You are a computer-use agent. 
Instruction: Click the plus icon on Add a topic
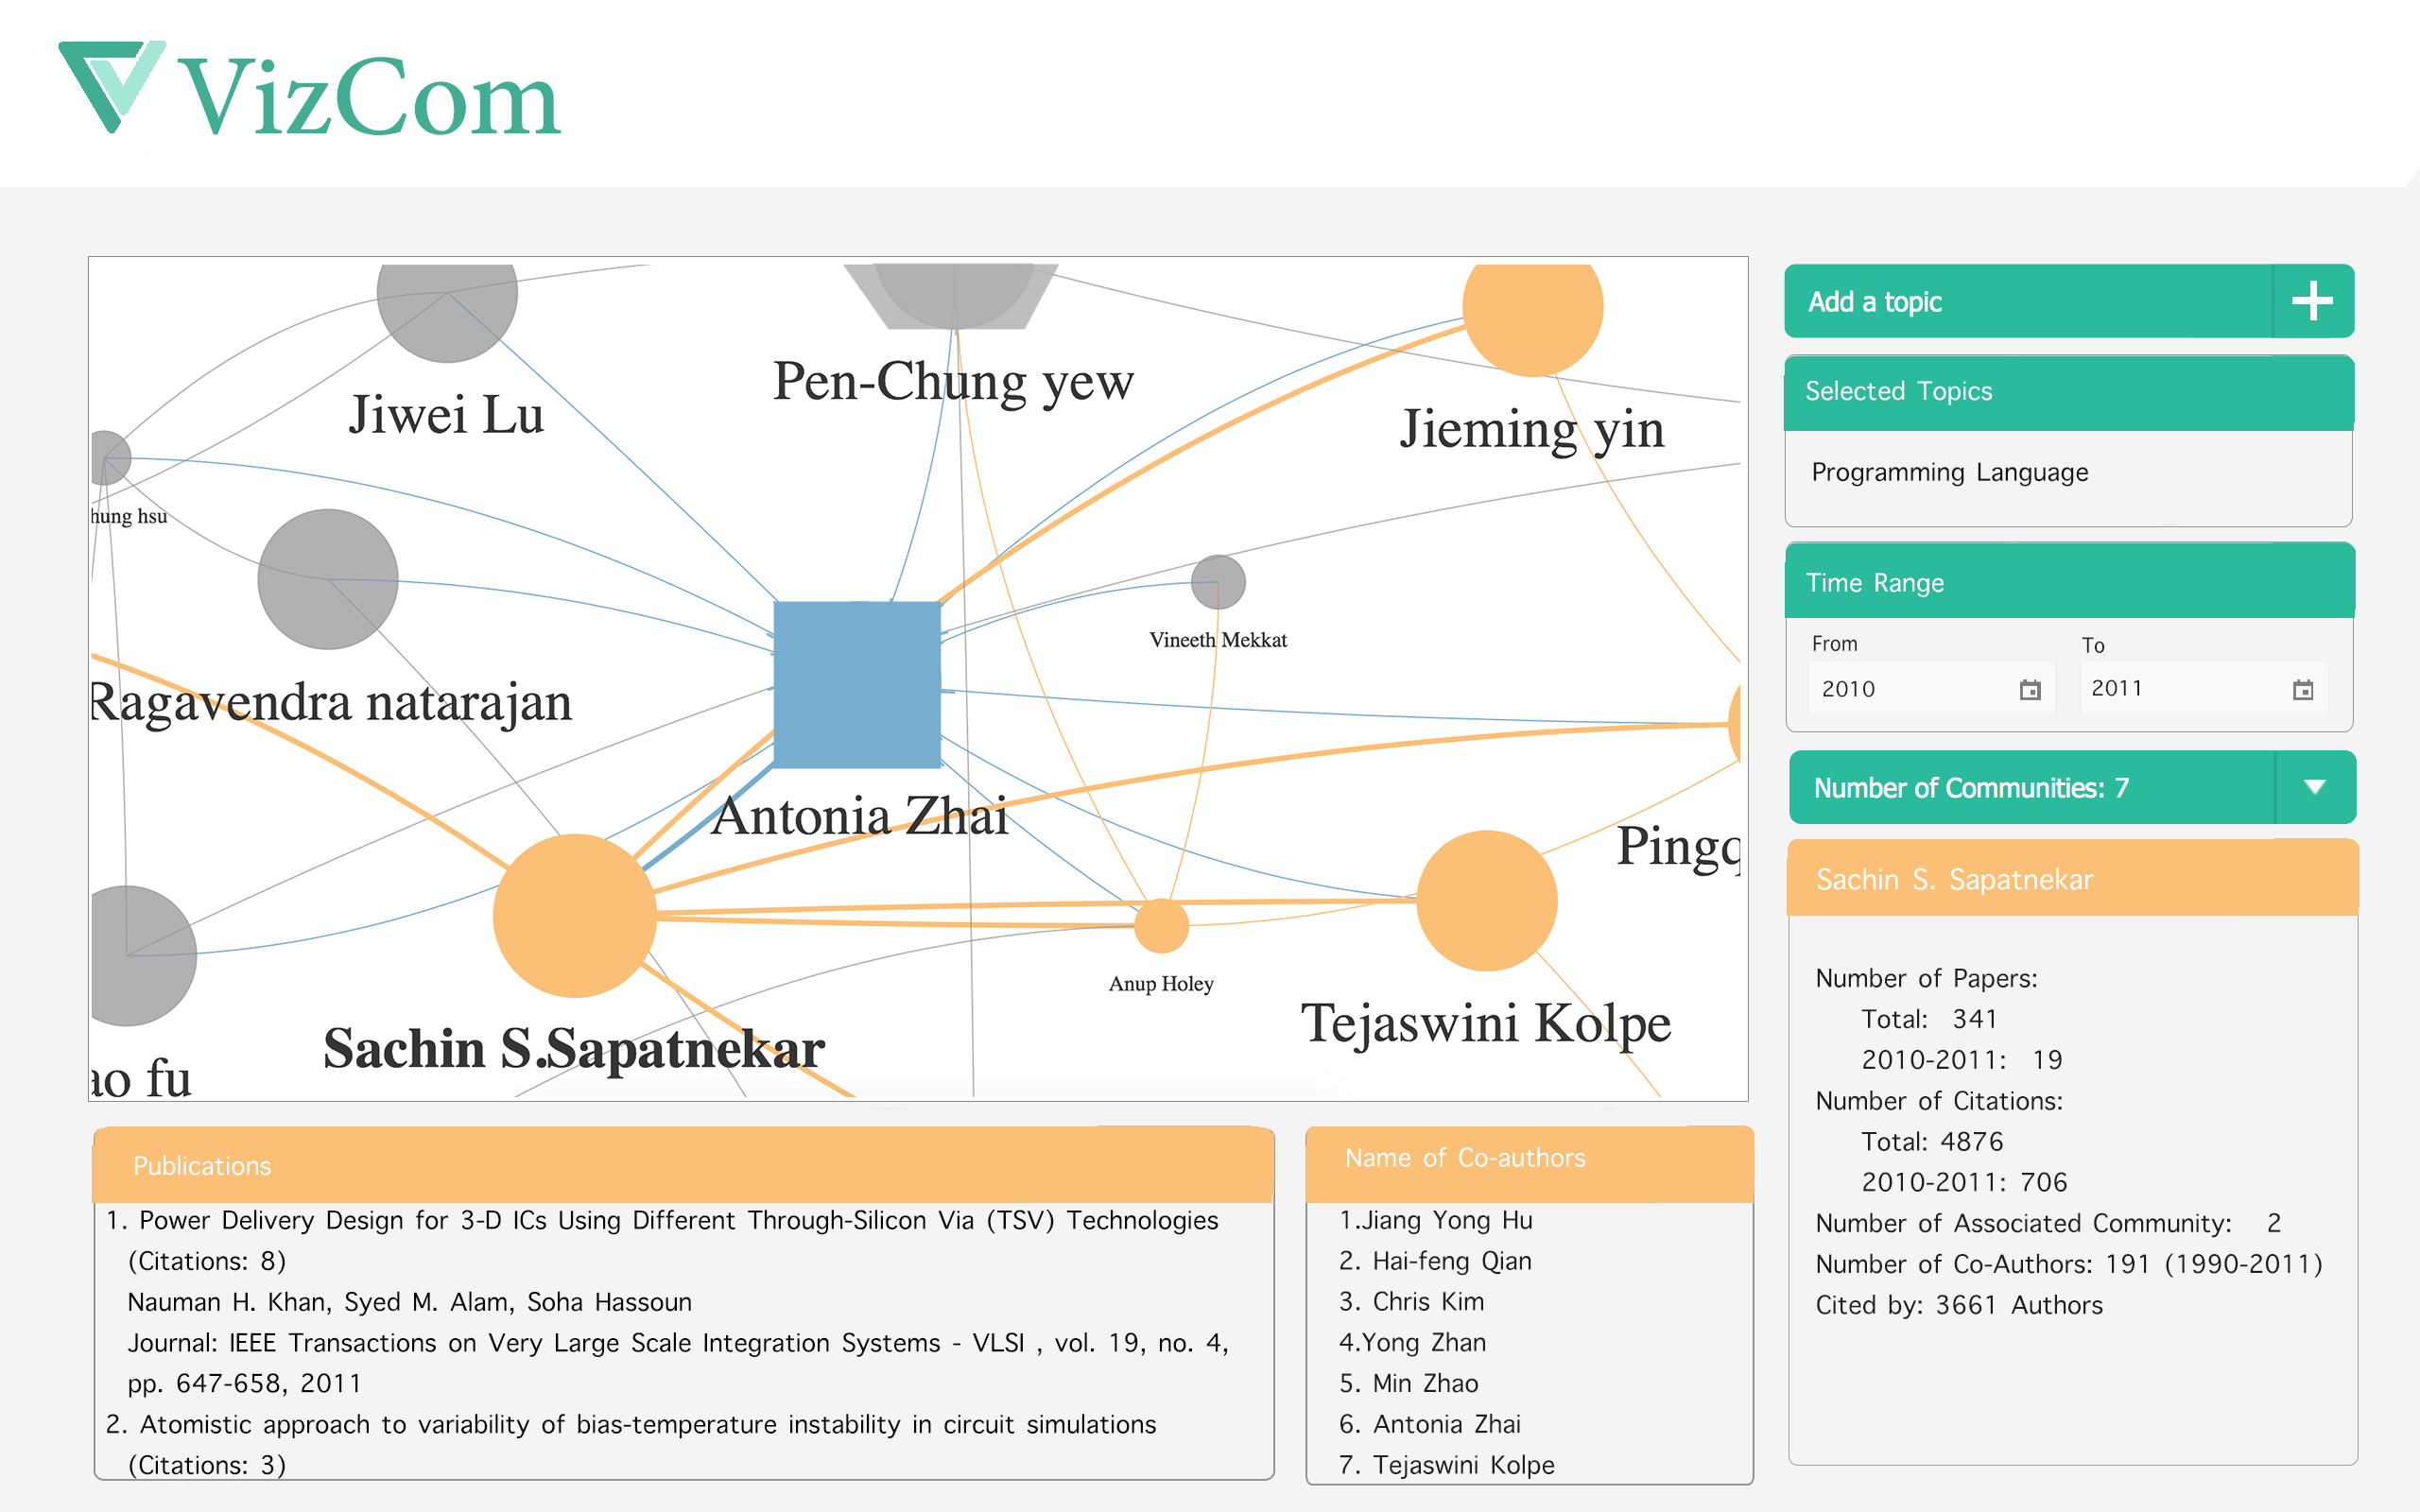point(2311,301)
